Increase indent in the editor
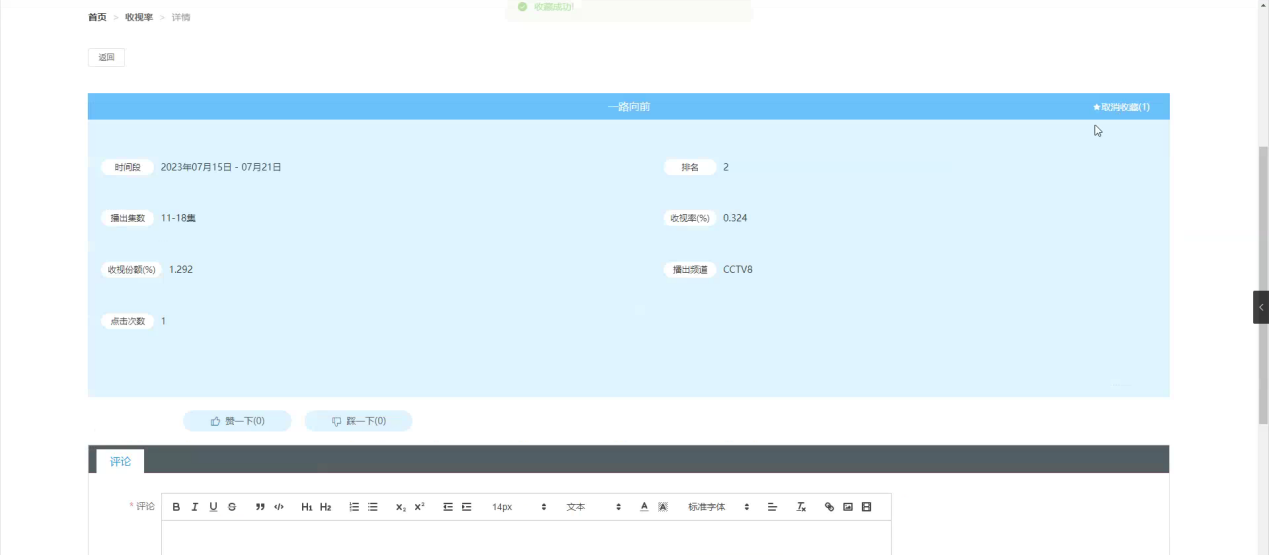Viewport: 1269px width, 555px height. 466,507
